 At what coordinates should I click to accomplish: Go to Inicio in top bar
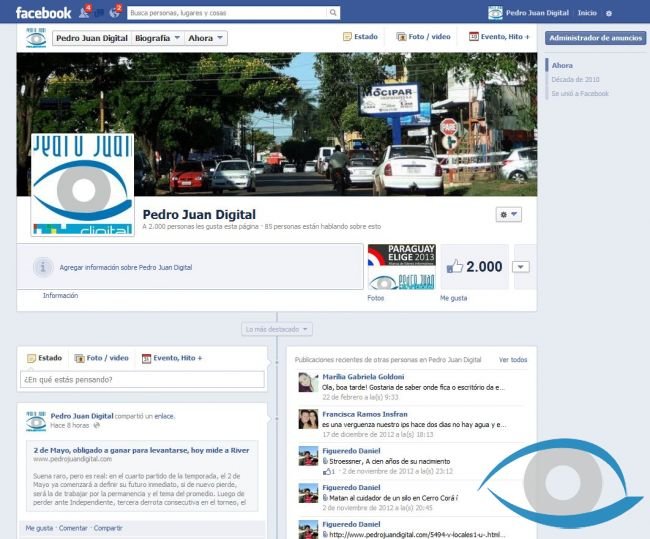point(587,13)
